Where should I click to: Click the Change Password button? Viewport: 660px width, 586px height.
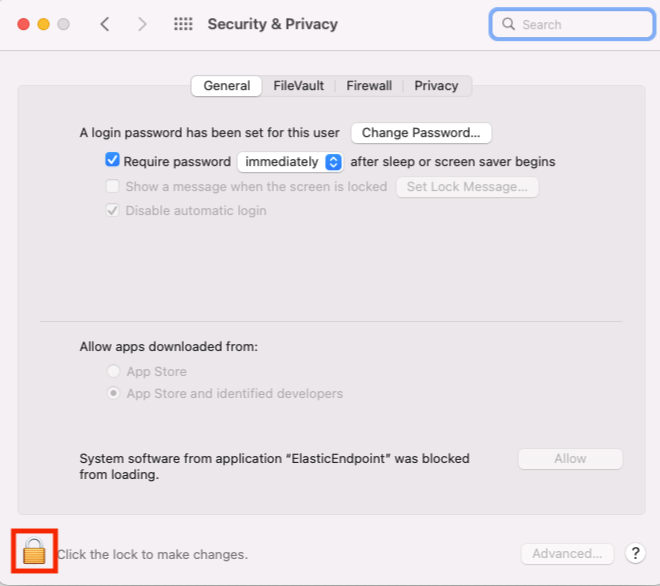(x=421, y=132)
